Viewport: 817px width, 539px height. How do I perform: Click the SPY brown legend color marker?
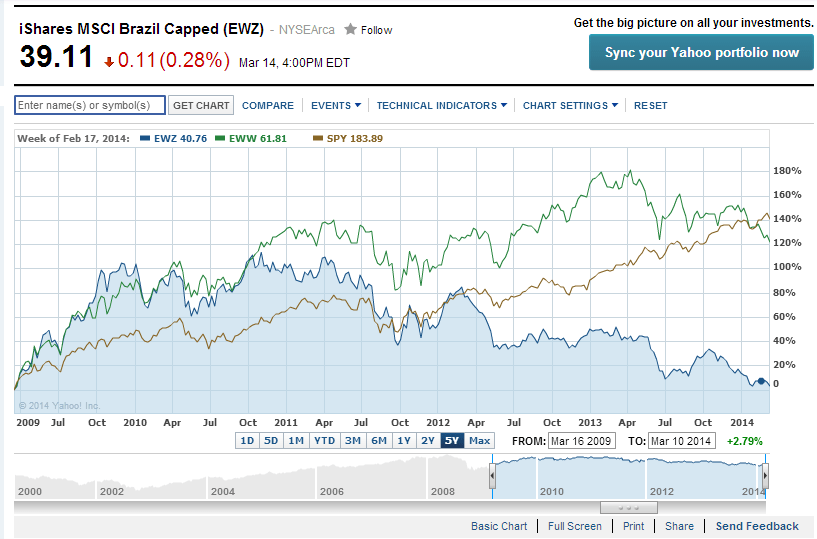coord(317,138)
